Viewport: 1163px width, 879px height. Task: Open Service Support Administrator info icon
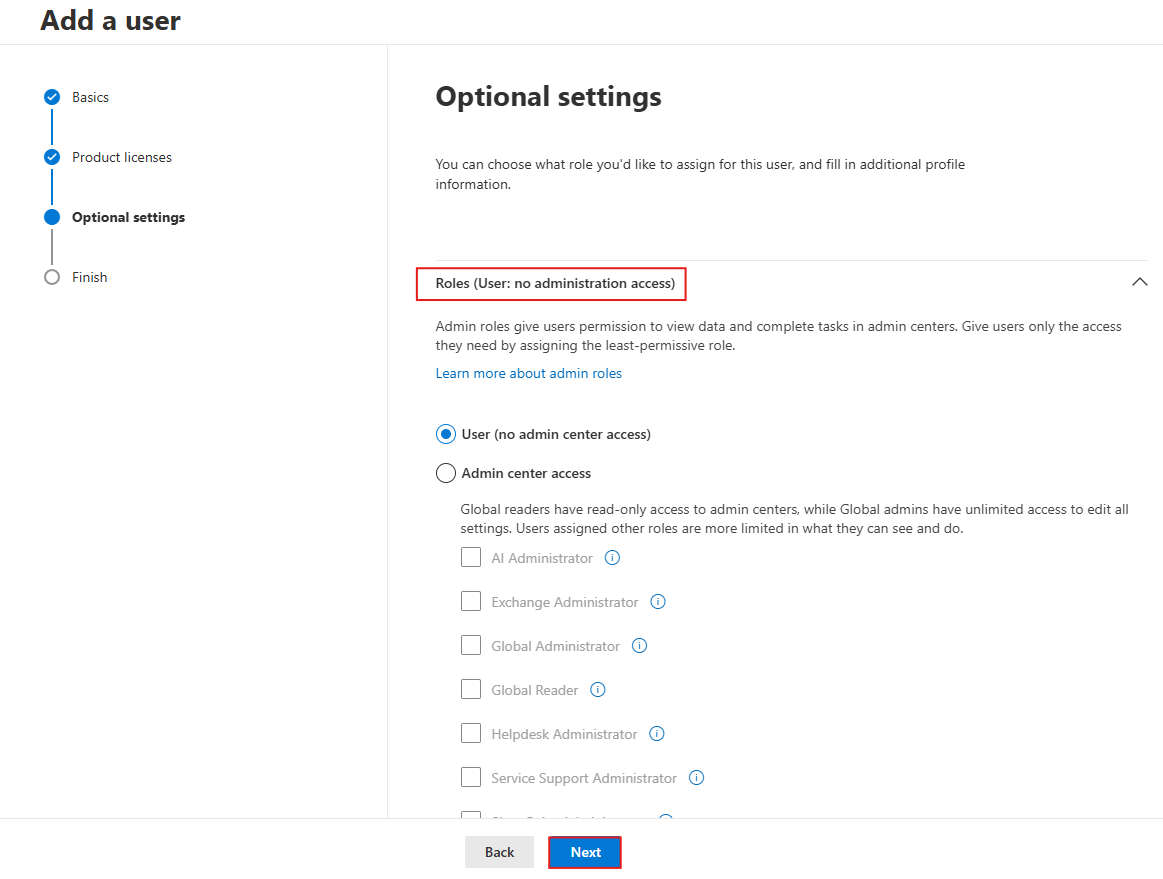pyautogui.click(x=697, y=778)
